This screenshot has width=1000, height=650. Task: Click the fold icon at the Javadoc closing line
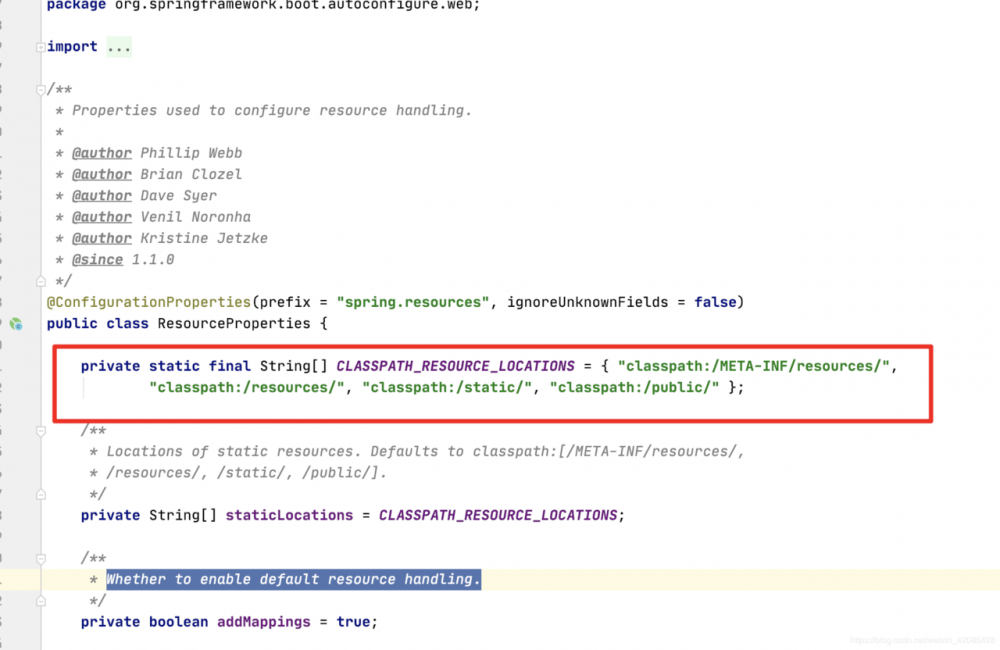(40, 281)
